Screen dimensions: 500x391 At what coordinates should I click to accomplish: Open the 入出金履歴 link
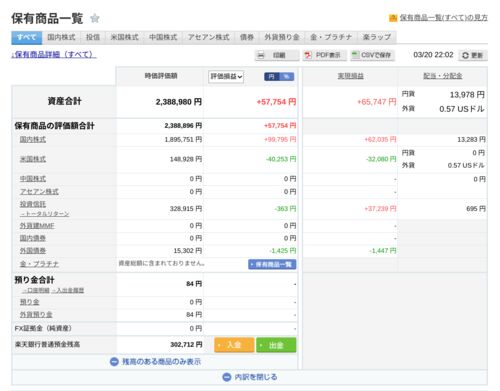pyautogui.click(x=68, y=291)
